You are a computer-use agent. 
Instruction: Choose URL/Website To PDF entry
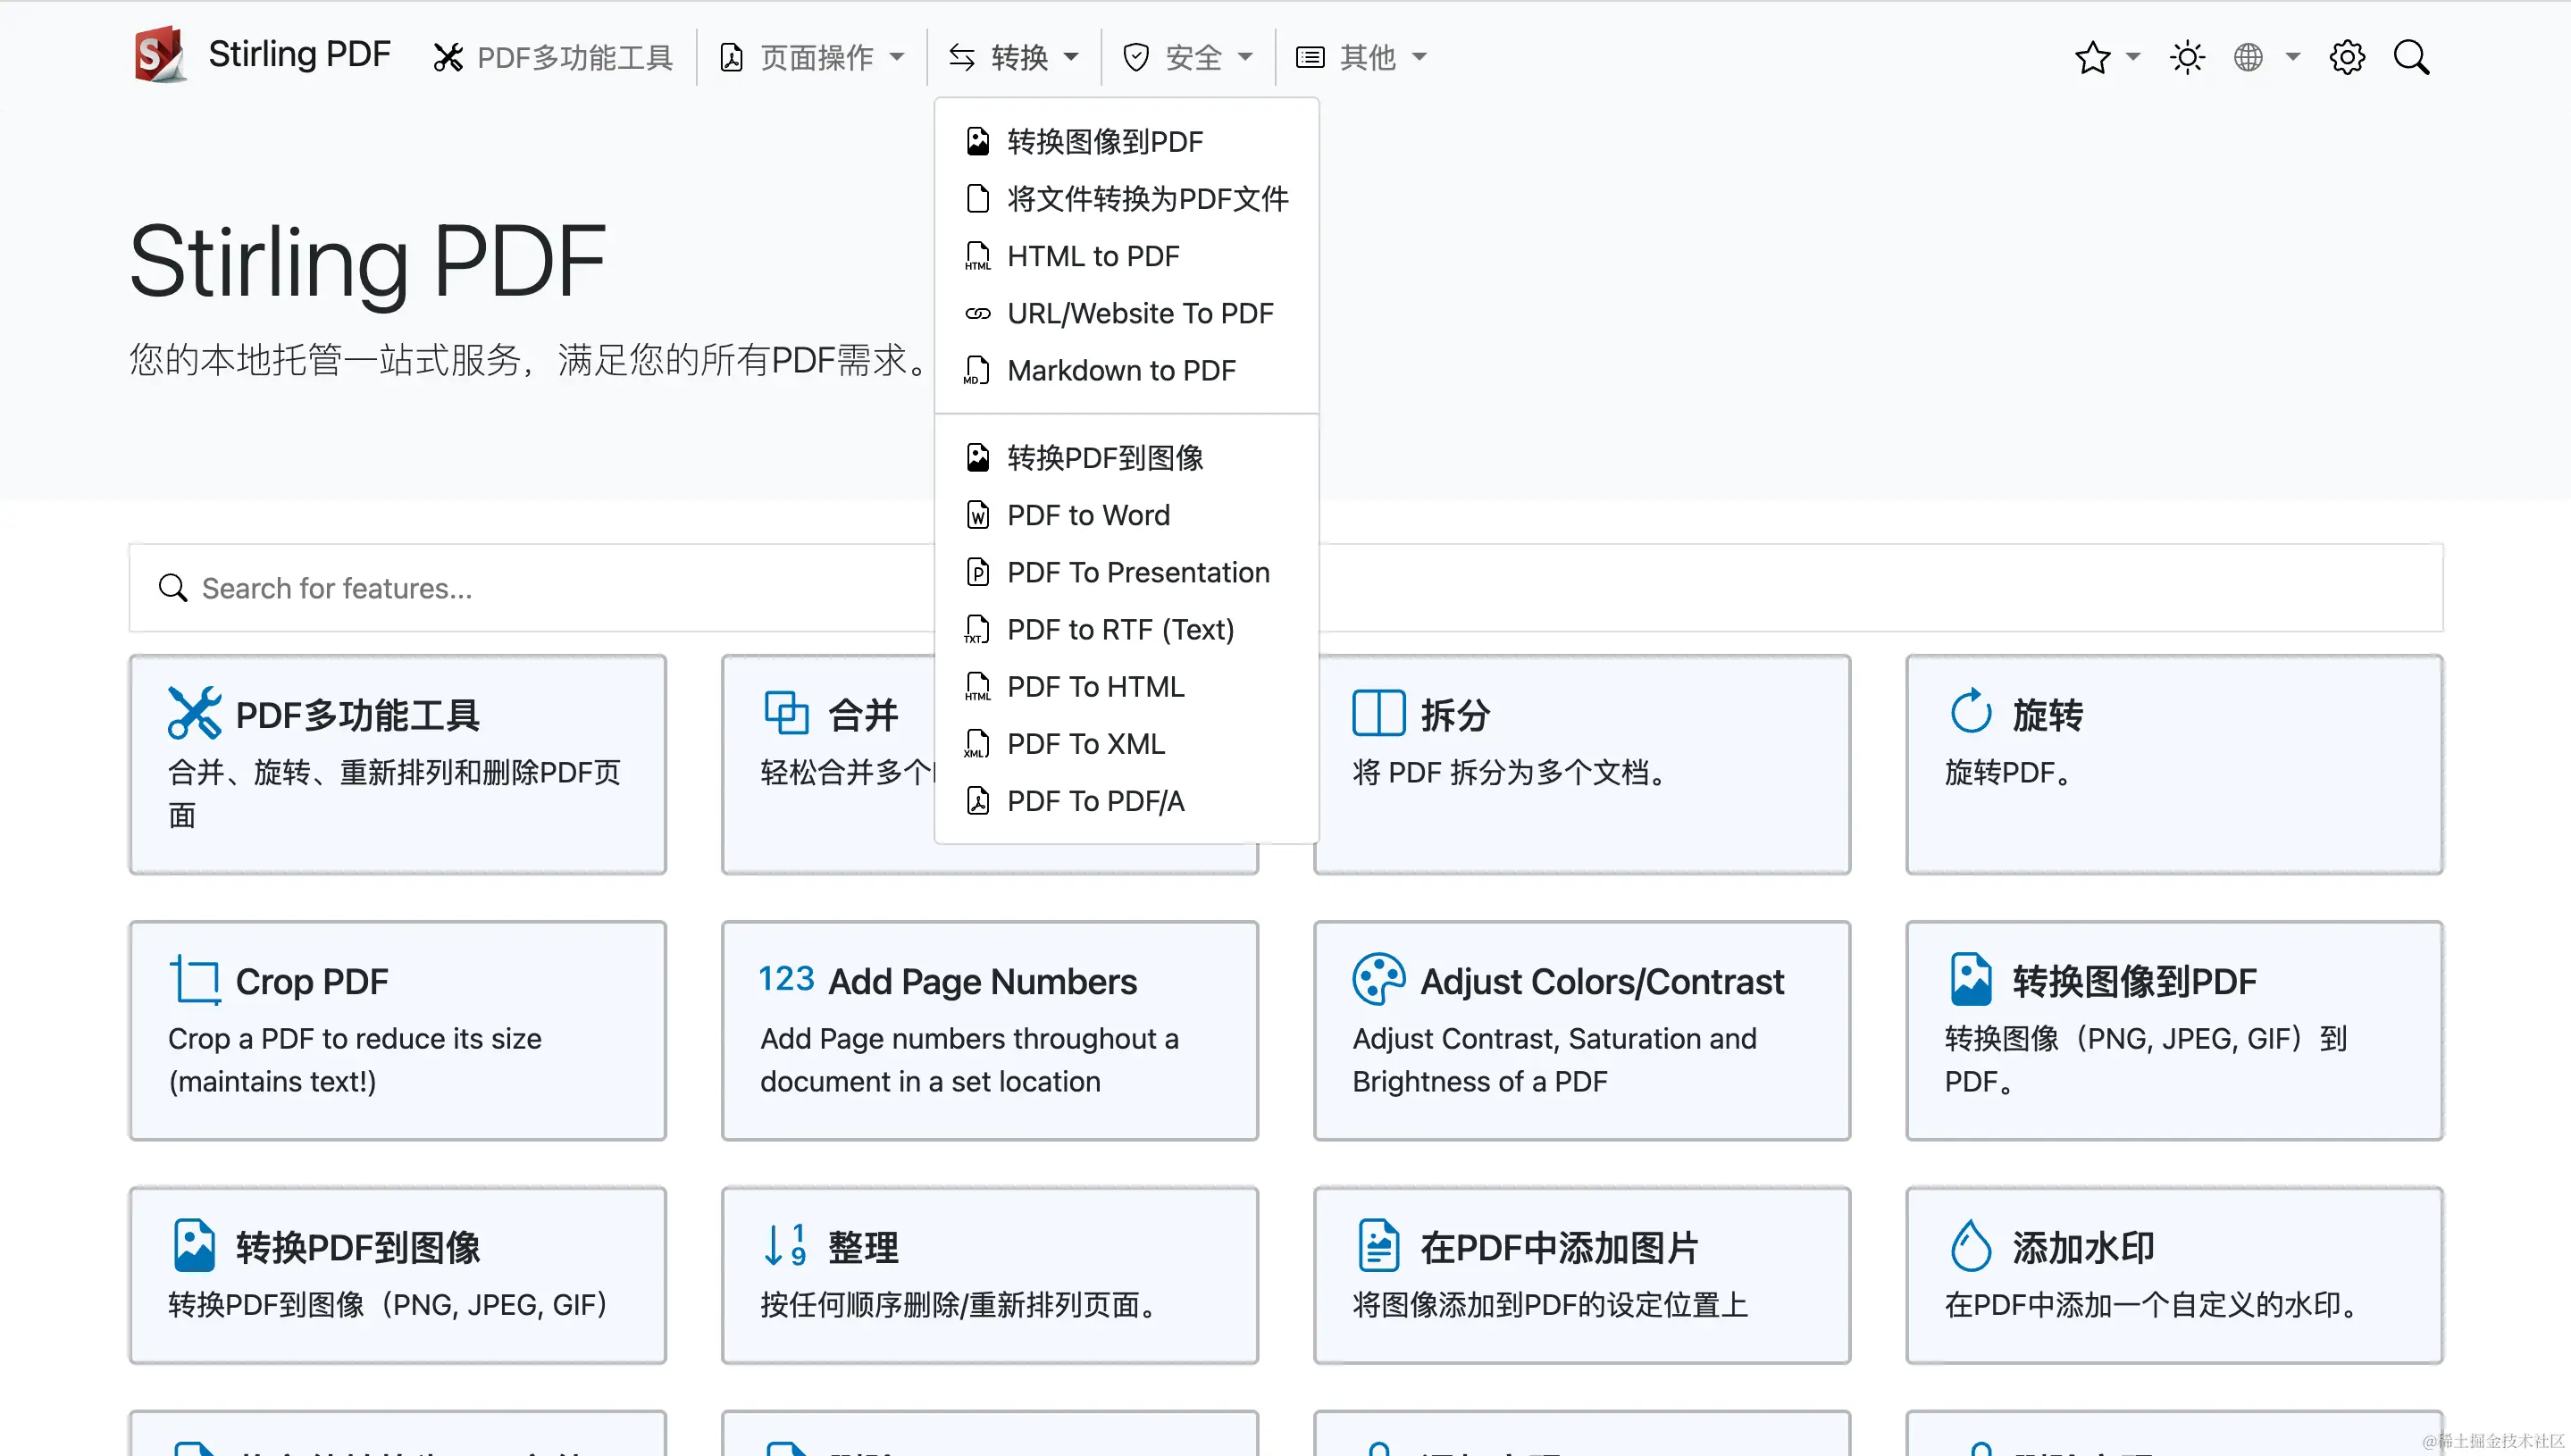coord(1126,313)
